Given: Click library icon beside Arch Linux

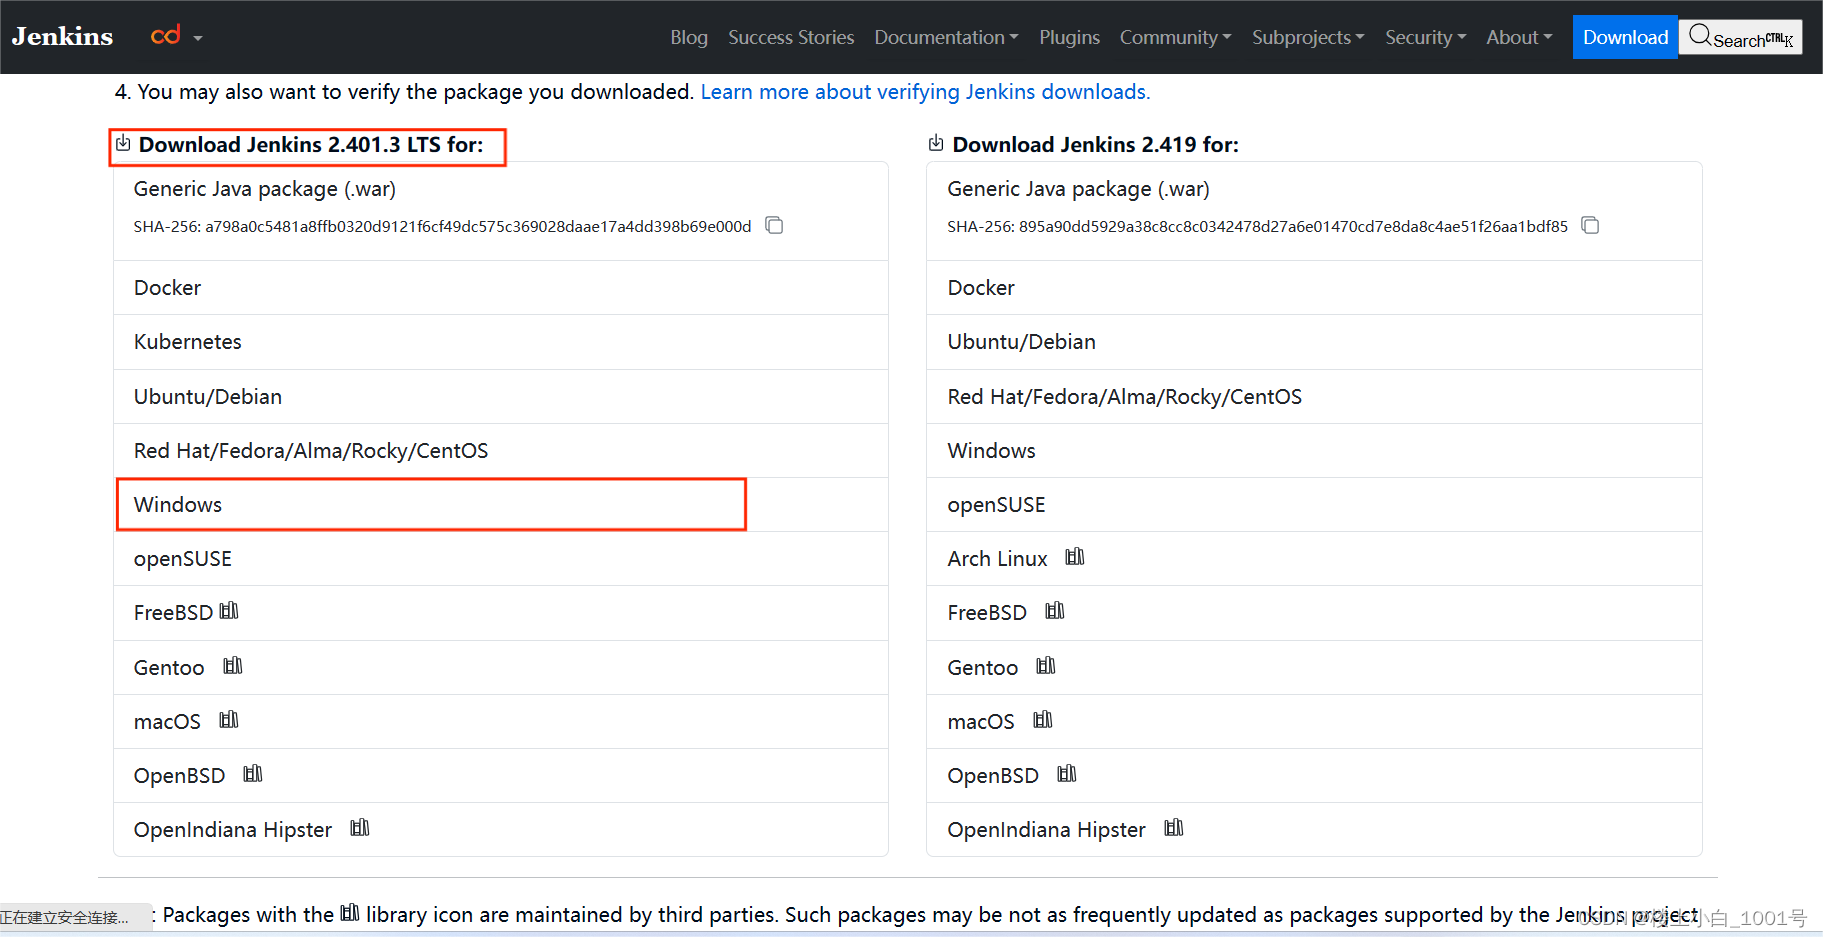Looking at the screenshot, I should [x=1075, y=557].
